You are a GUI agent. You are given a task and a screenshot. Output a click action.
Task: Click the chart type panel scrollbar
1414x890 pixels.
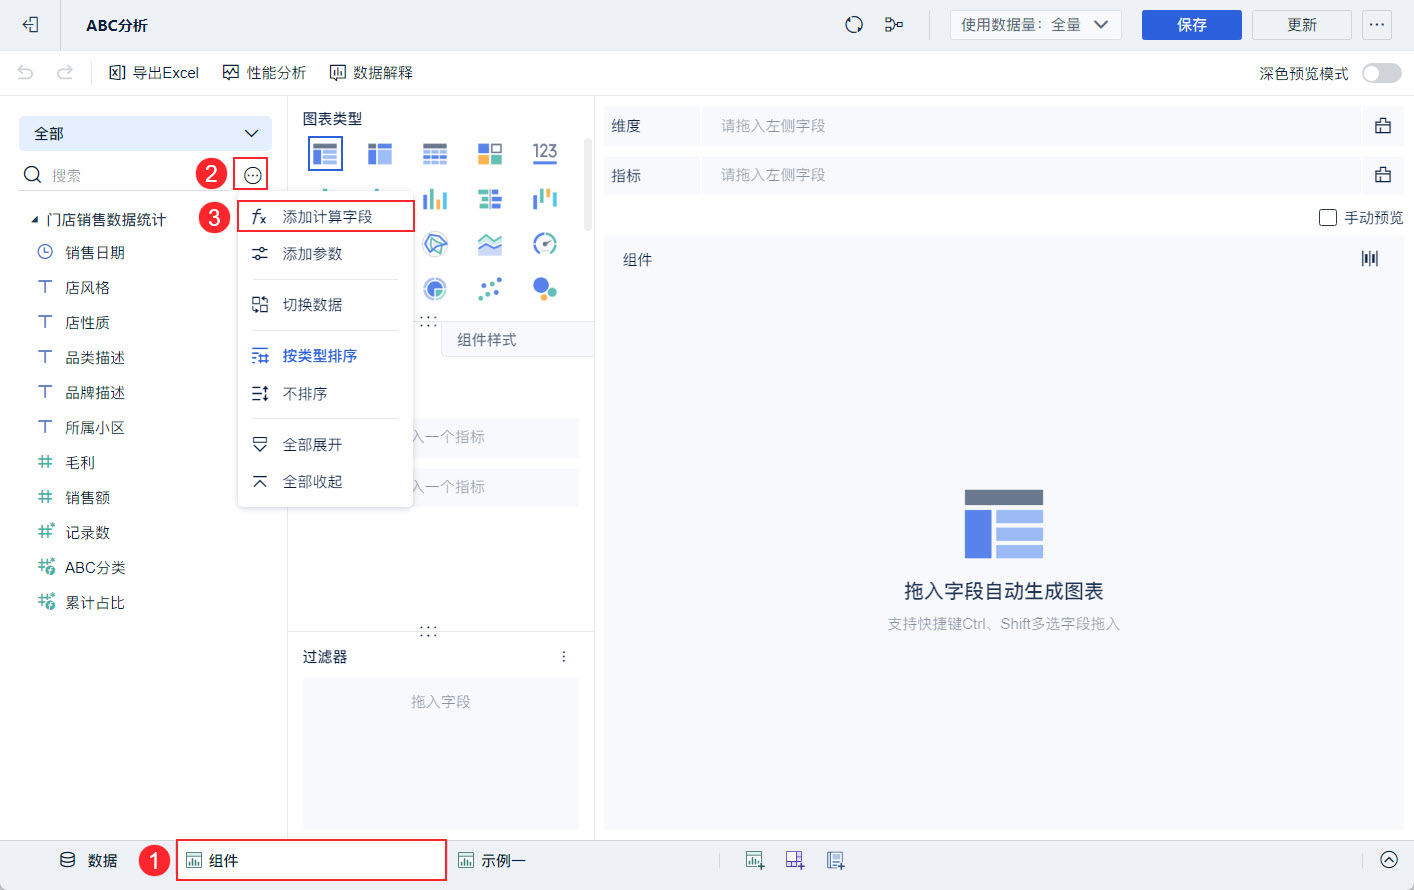(587, 185)
